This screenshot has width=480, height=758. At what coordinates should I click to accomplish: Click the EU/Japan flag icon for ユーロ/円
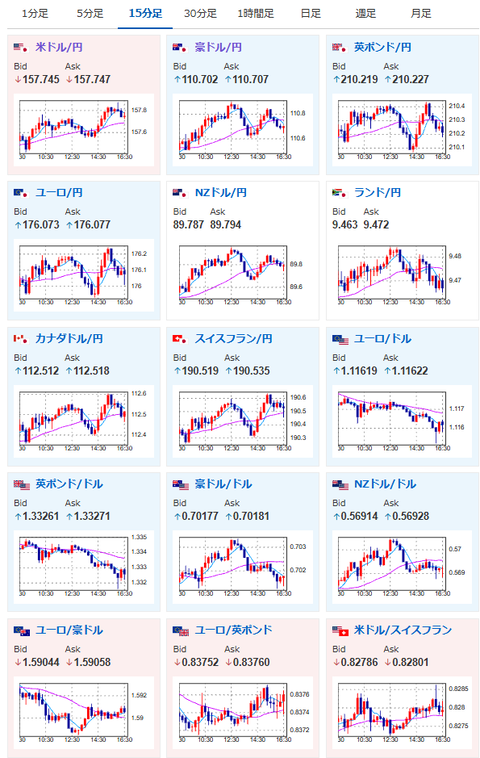pyautogui.click(x=21, y=193)
